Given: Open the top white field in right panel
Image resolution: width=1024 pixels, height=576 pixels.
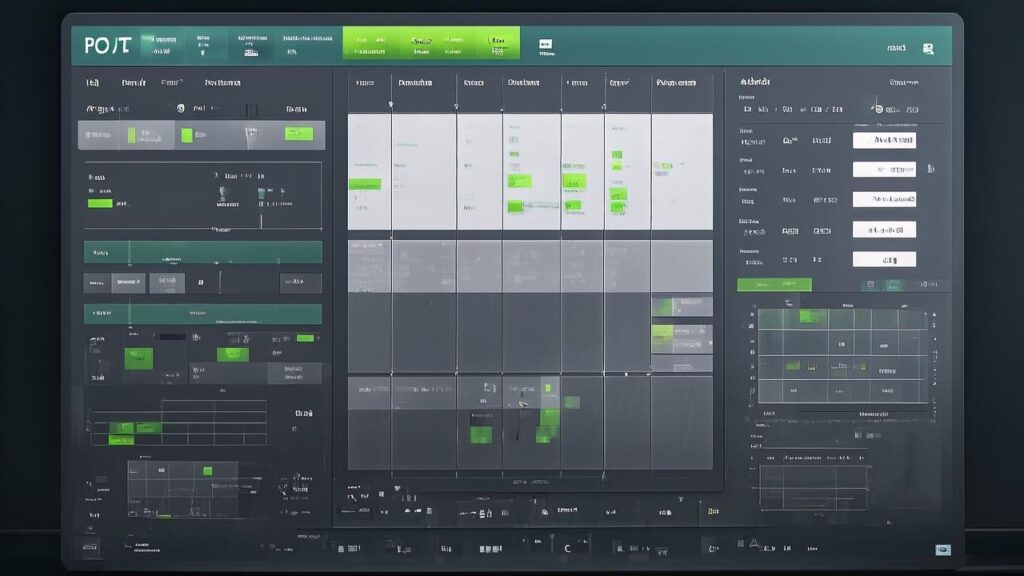Looking at the screenshot, I should [884, 141].
